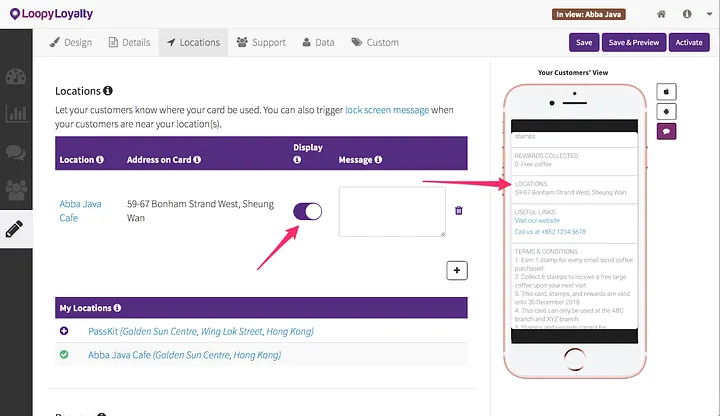Click info icon under Display column header
Screen dimensions: 720x416
click(x=297, y=159)
